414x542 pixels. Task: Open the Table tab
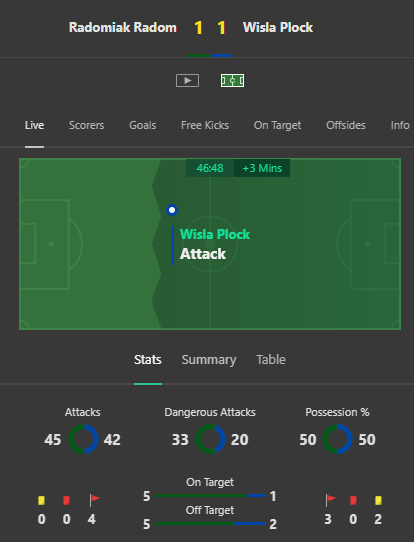[271, 359]
